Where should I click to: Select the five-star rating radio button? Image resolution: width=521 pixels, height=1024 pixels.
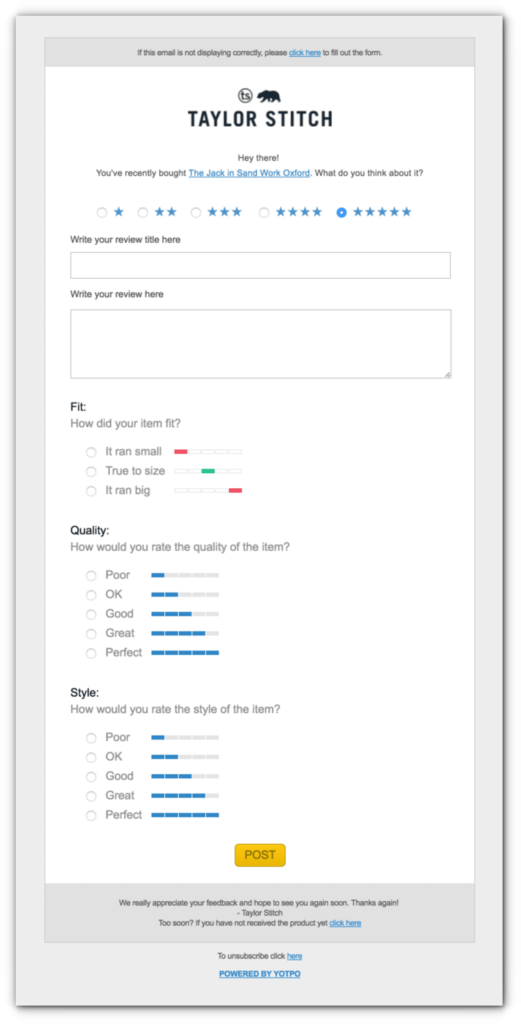[341, 212]
